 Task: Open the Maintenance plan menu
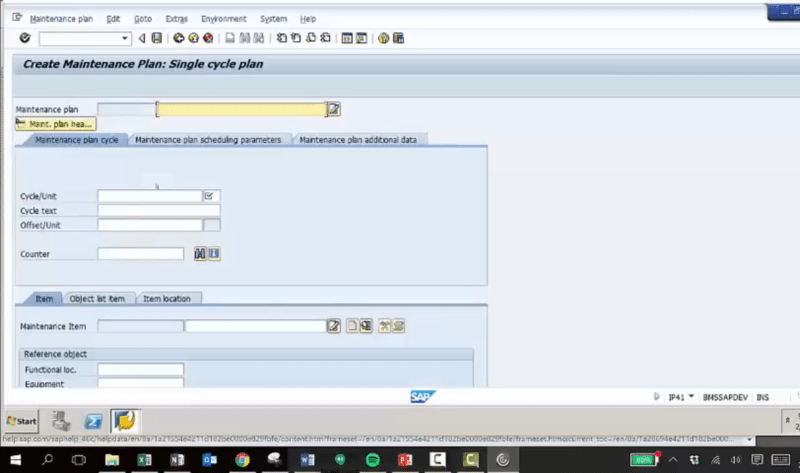tap(61, 19)
